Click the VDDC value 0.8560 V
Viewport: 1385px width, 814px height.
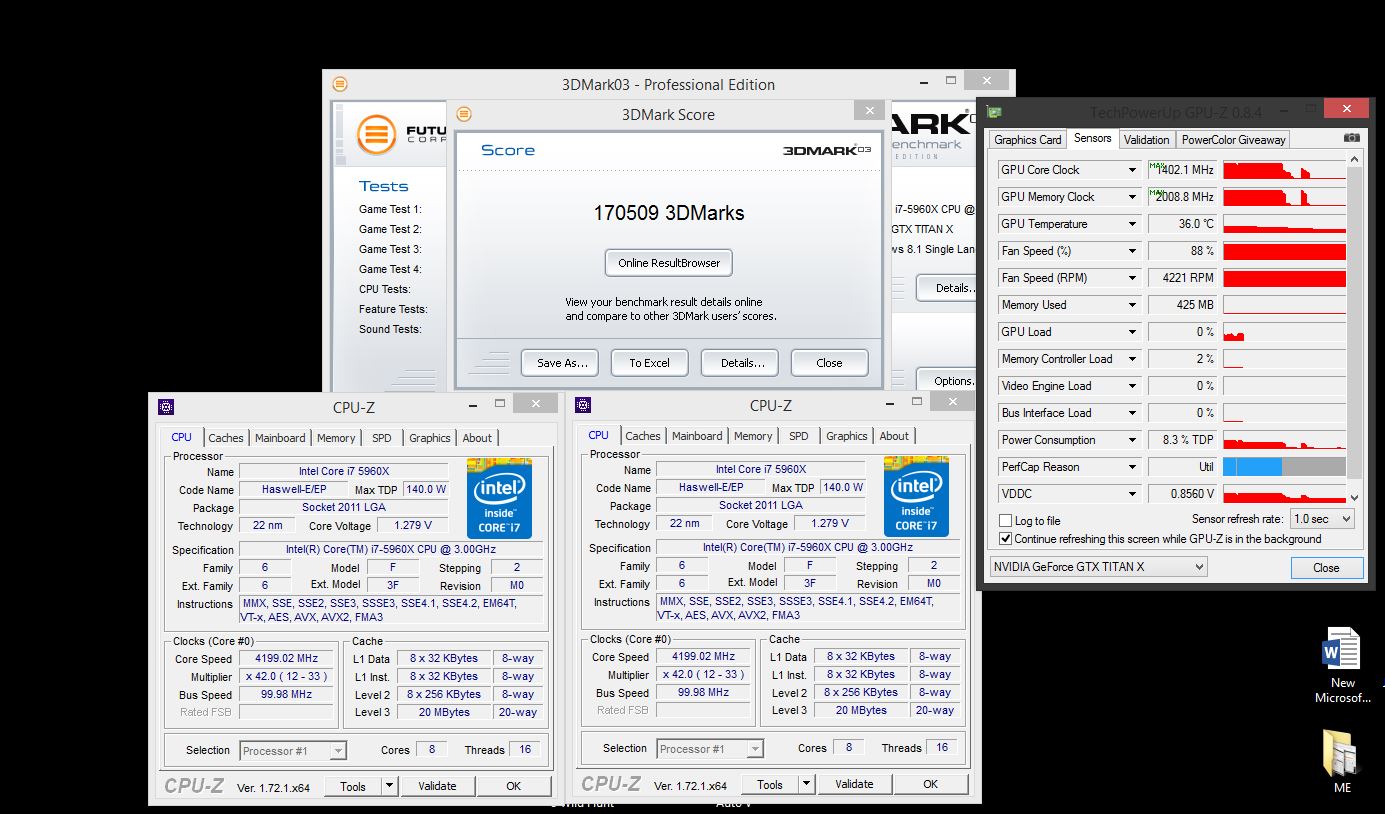coord(1182,494)
